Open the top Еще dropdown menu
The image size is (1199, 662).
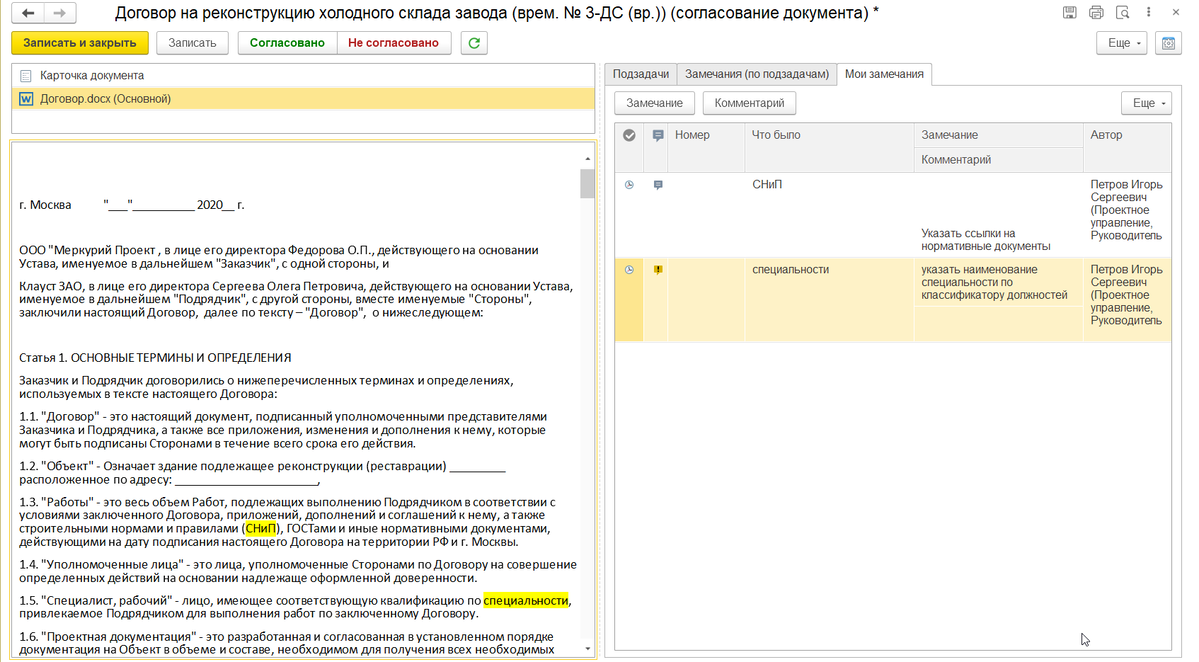point(1123,43)
